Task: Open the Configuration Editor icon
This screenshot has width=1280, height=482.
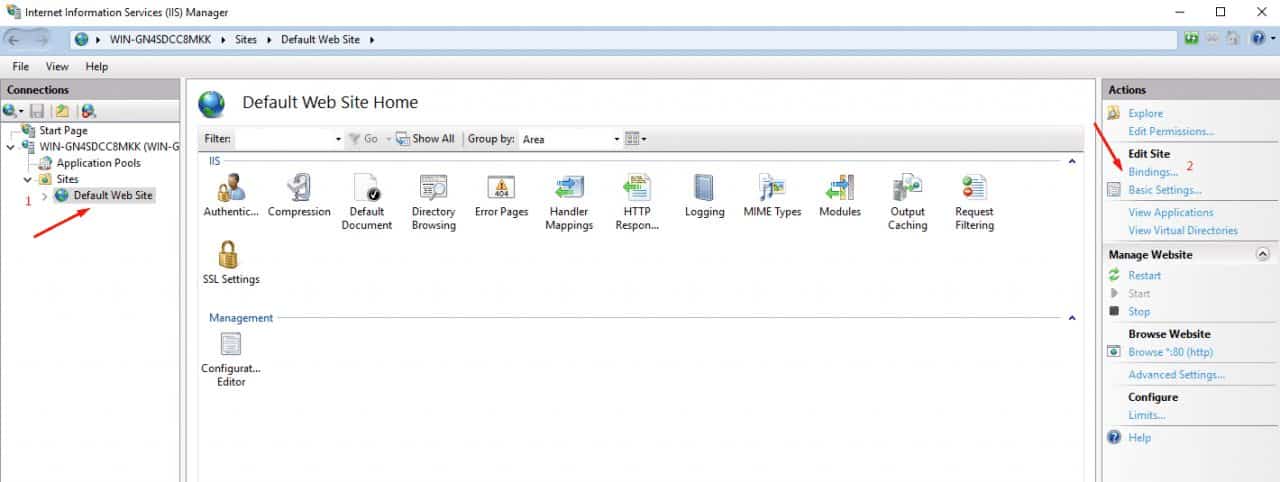Action: [231, 346]
